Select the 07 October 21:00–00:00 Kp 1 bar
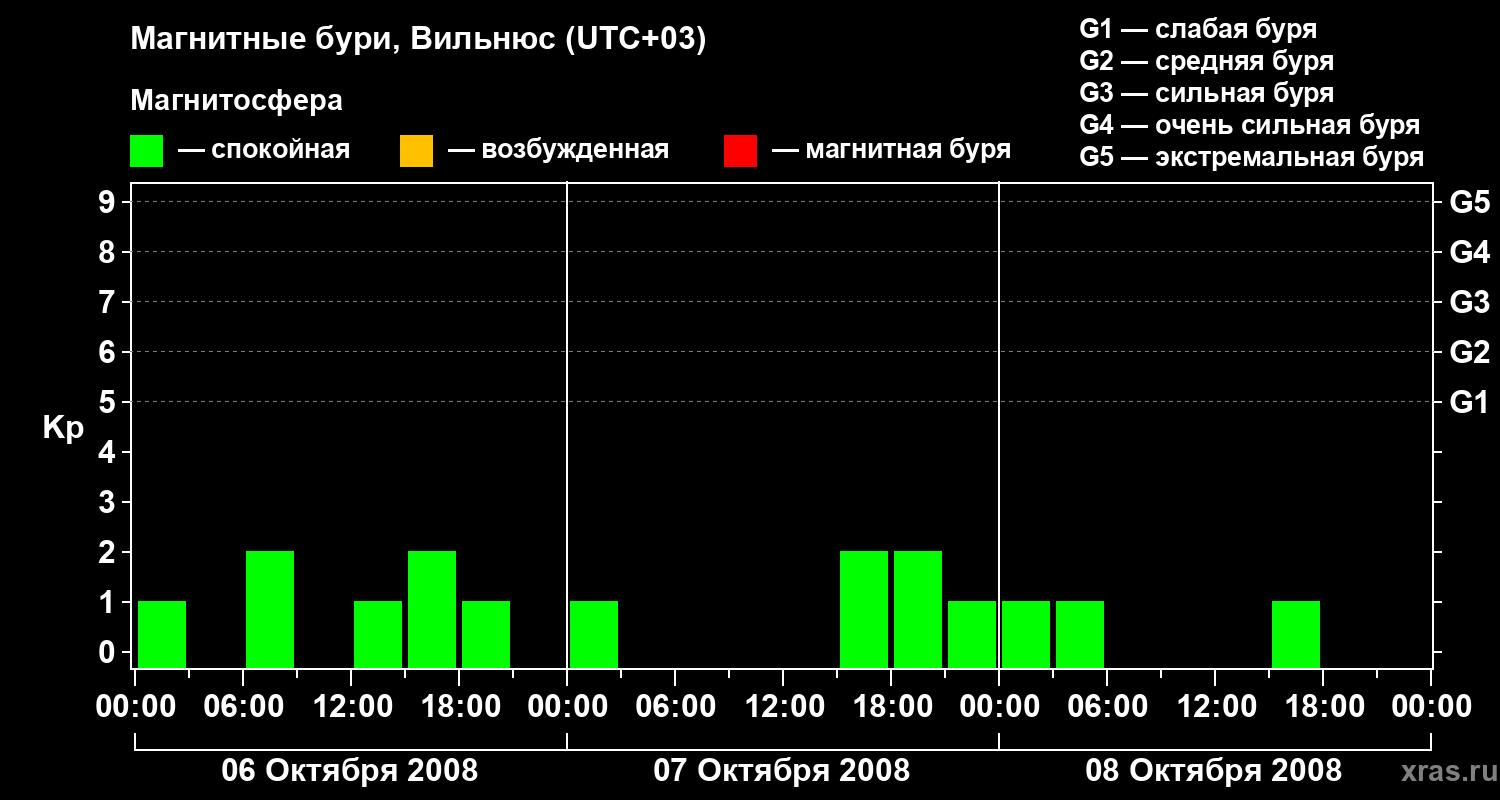 972,634
